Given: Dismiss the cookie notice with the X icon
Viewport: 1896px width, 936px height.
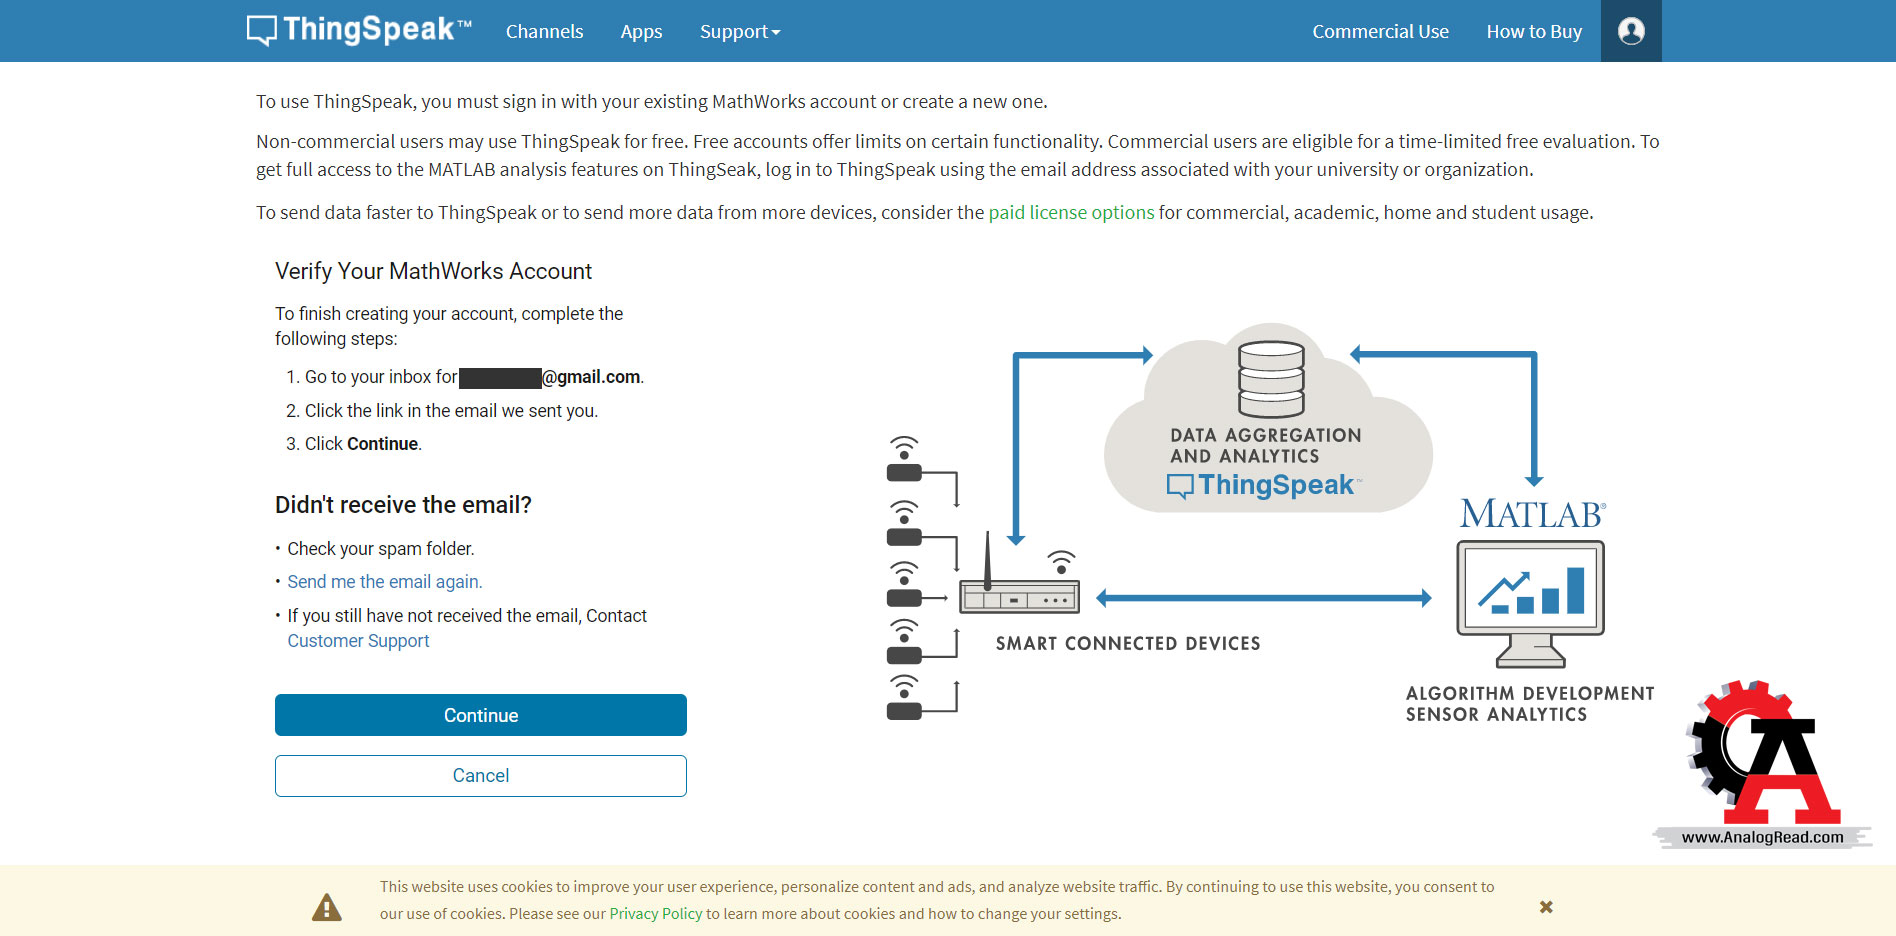Looking at the screenshot, I should coord(1546,907).
